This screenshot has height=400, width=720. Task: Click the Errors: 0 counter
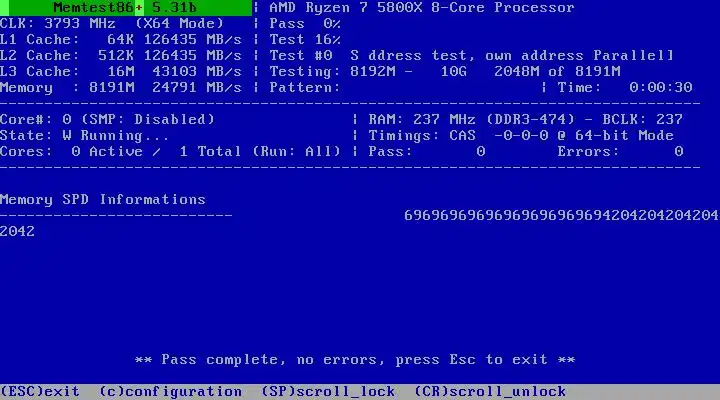click(x=620, y=152)
